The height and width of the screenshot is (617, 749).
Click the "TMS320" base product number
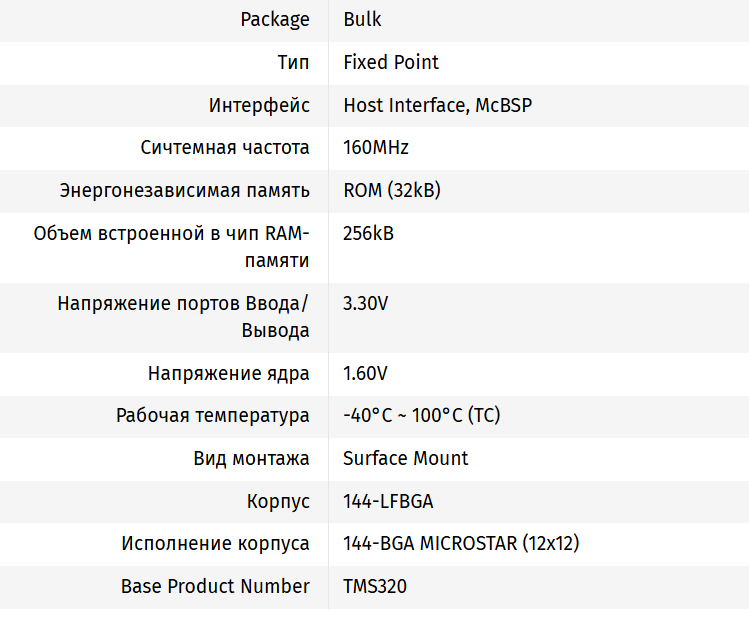[x=375, y=587]
